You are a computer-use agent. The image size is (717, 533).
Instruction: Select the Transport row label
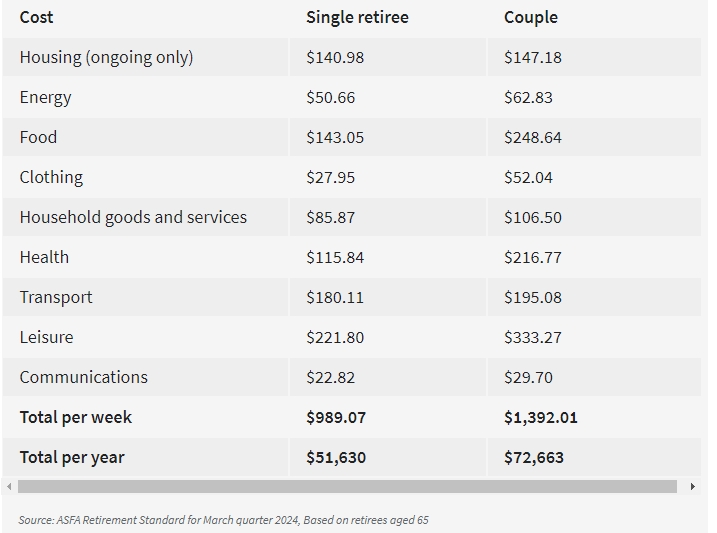point(56,297)
